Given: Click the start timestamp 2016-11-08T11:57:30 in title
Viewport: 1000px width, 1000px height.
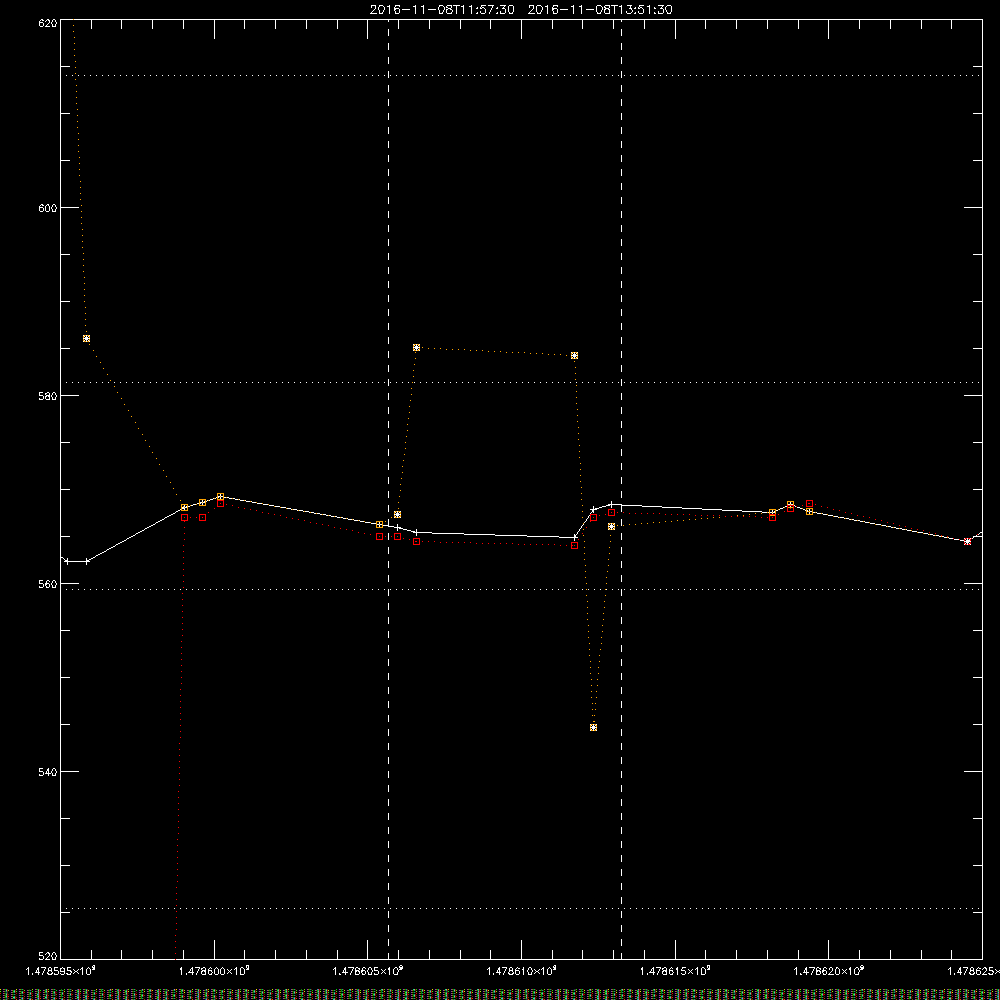Looking at the screenshot, I should (442, 10).
